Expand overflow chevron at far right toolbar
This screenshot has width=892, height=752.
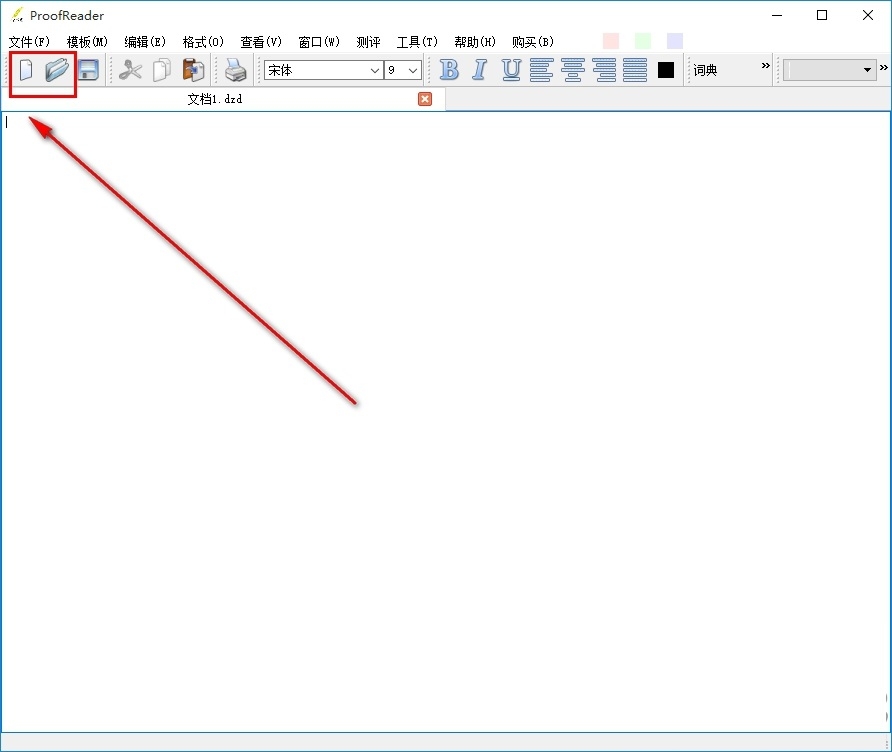[x=883, y=68]
